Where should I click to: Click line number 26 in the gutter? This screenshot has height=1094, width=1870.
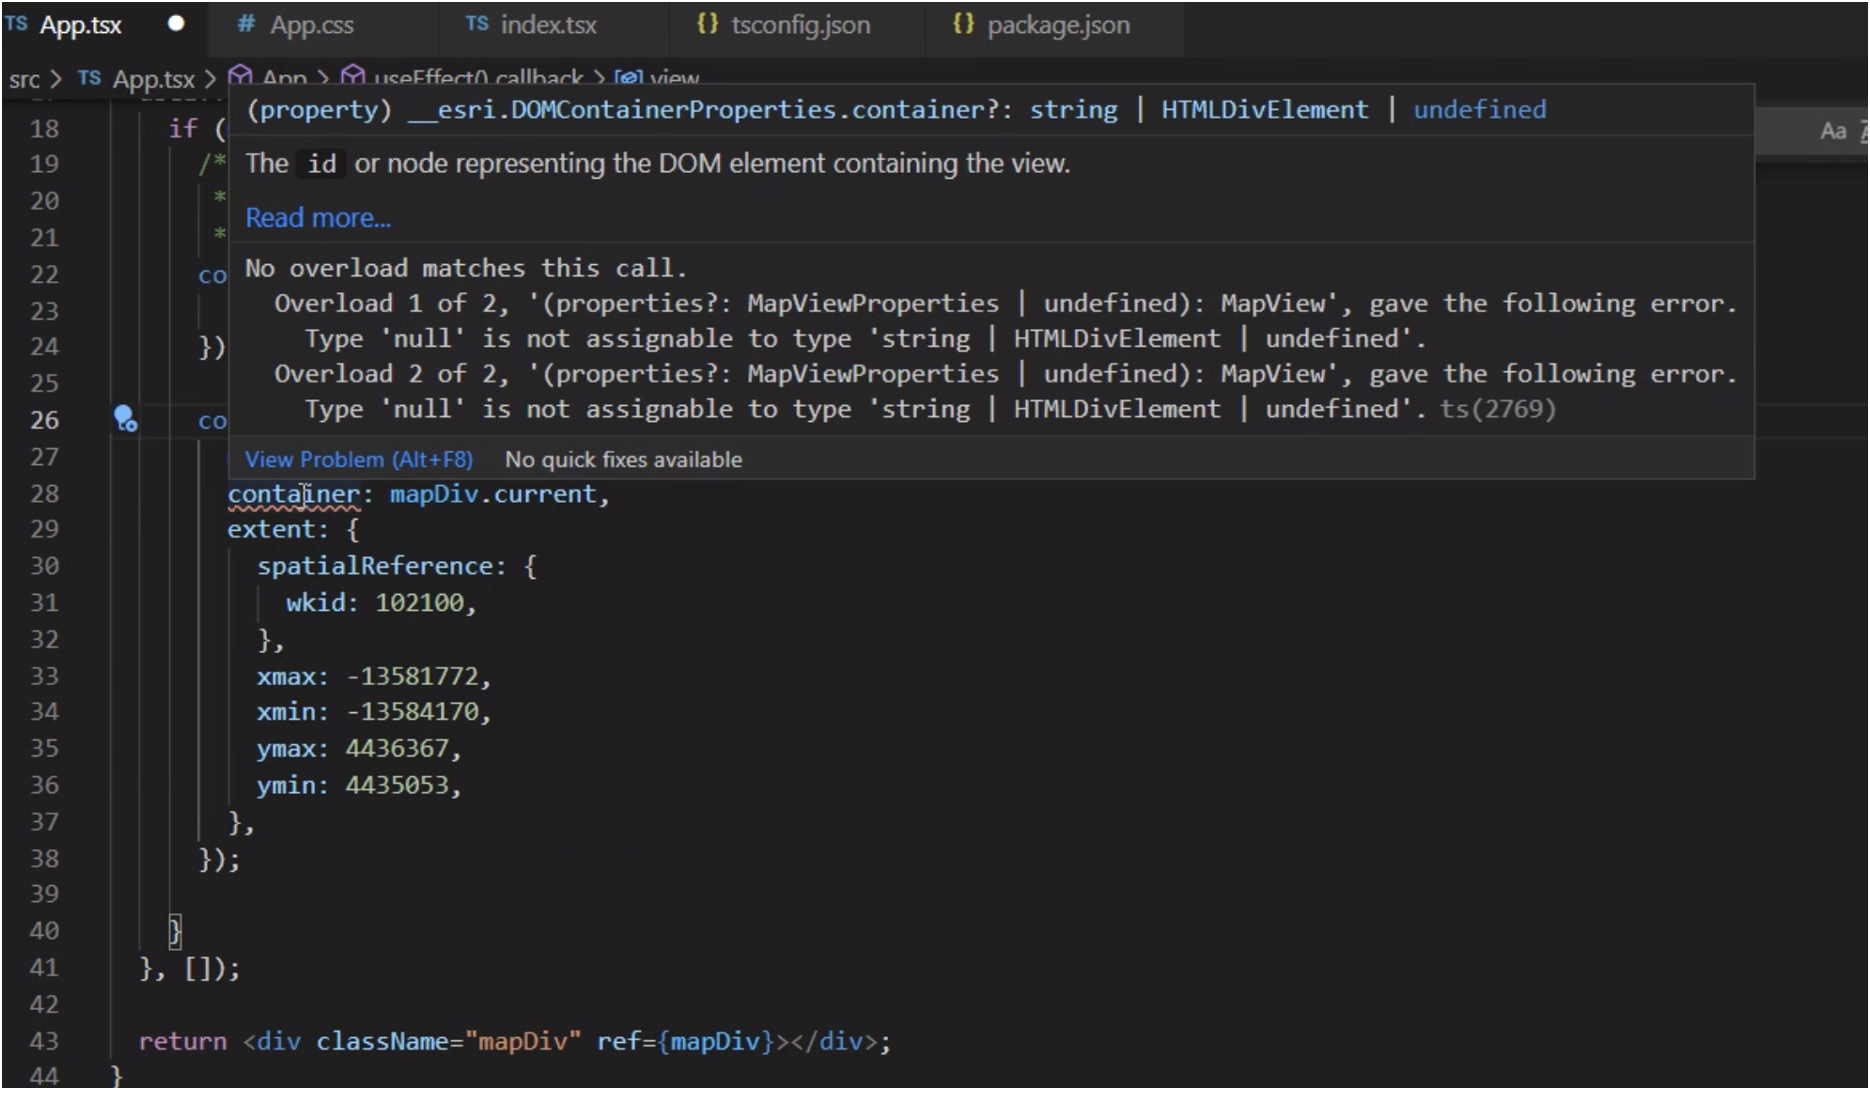click(44, 420)
